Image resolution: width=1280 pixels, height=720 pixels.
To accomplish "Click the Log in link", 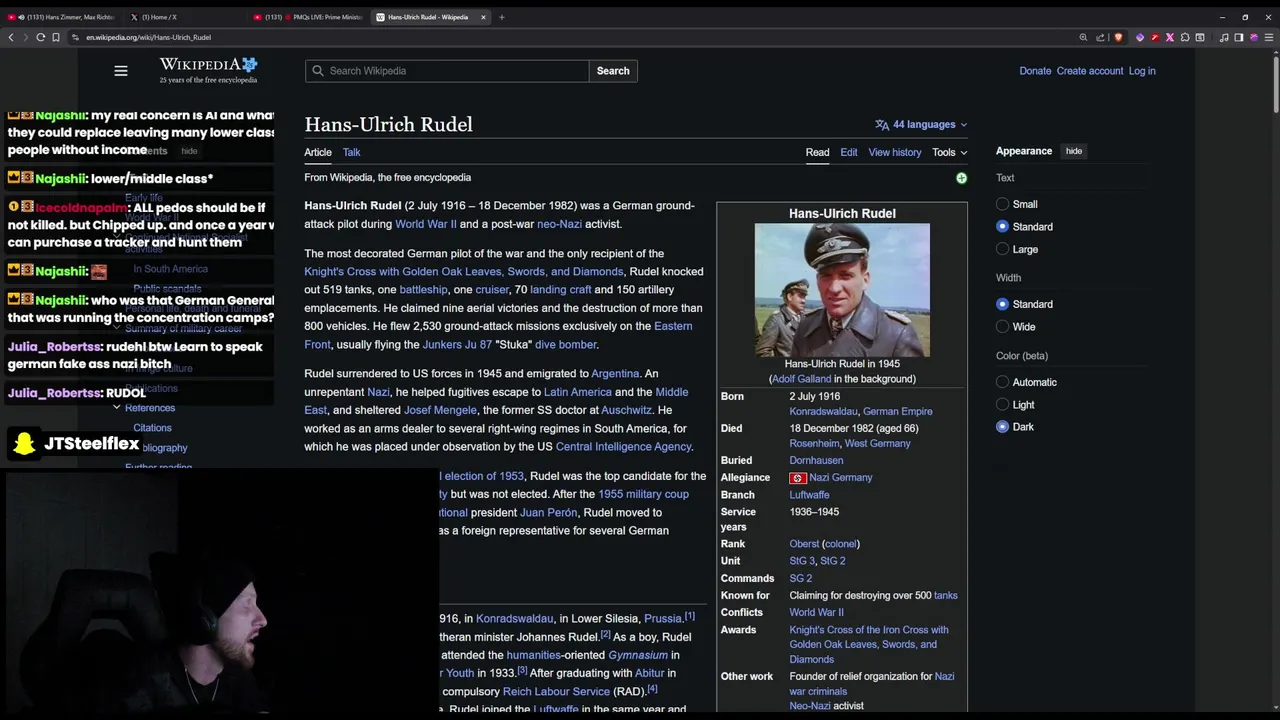I will [x=1142, y=71].
